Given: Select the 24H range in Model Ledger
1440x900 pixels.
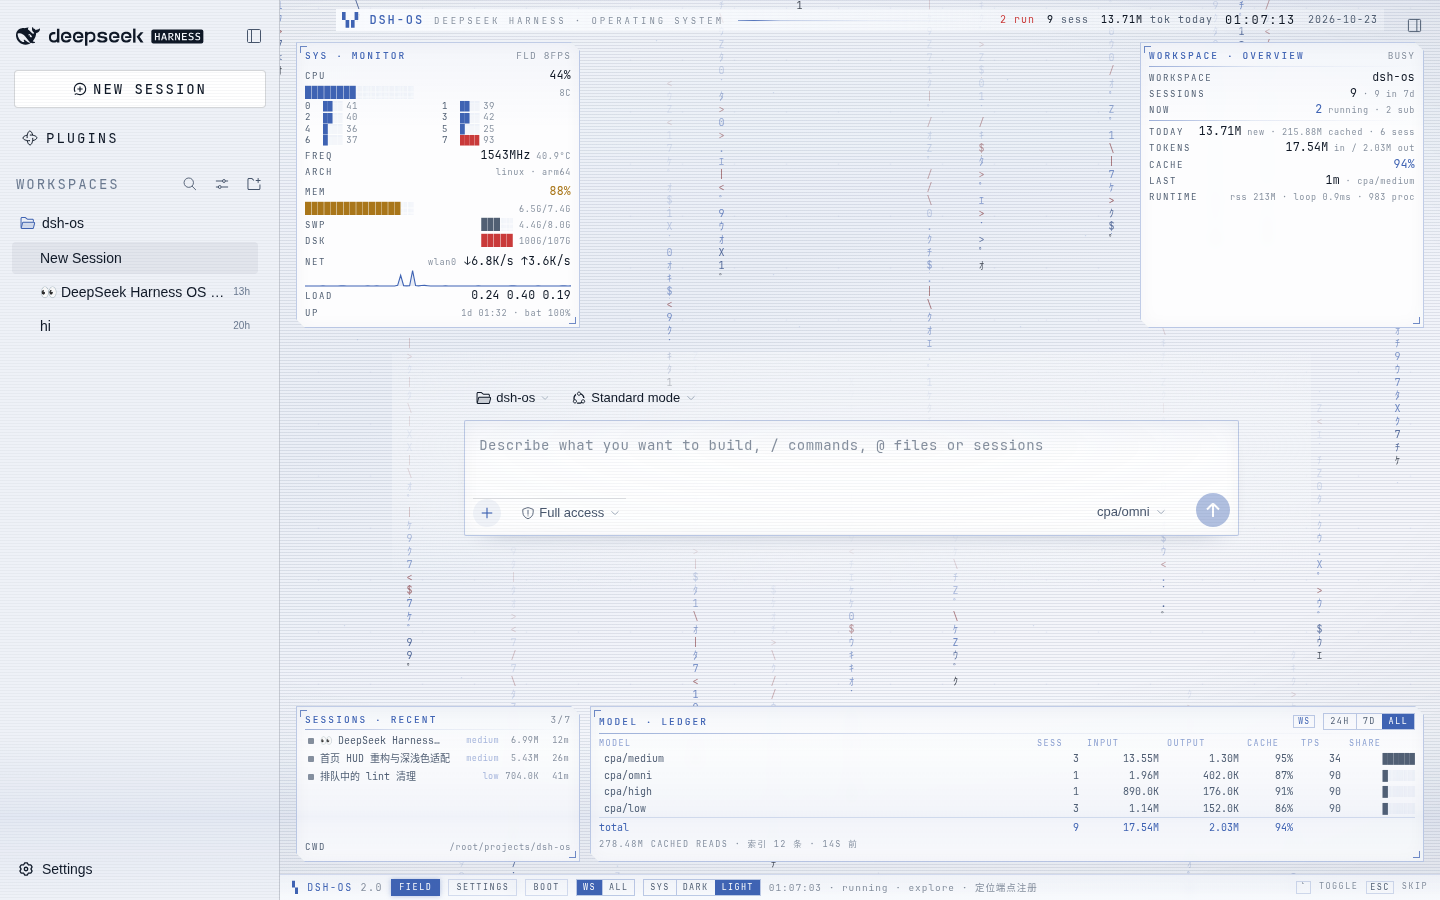Looking at the screenshot, I should pos(1340,721).
